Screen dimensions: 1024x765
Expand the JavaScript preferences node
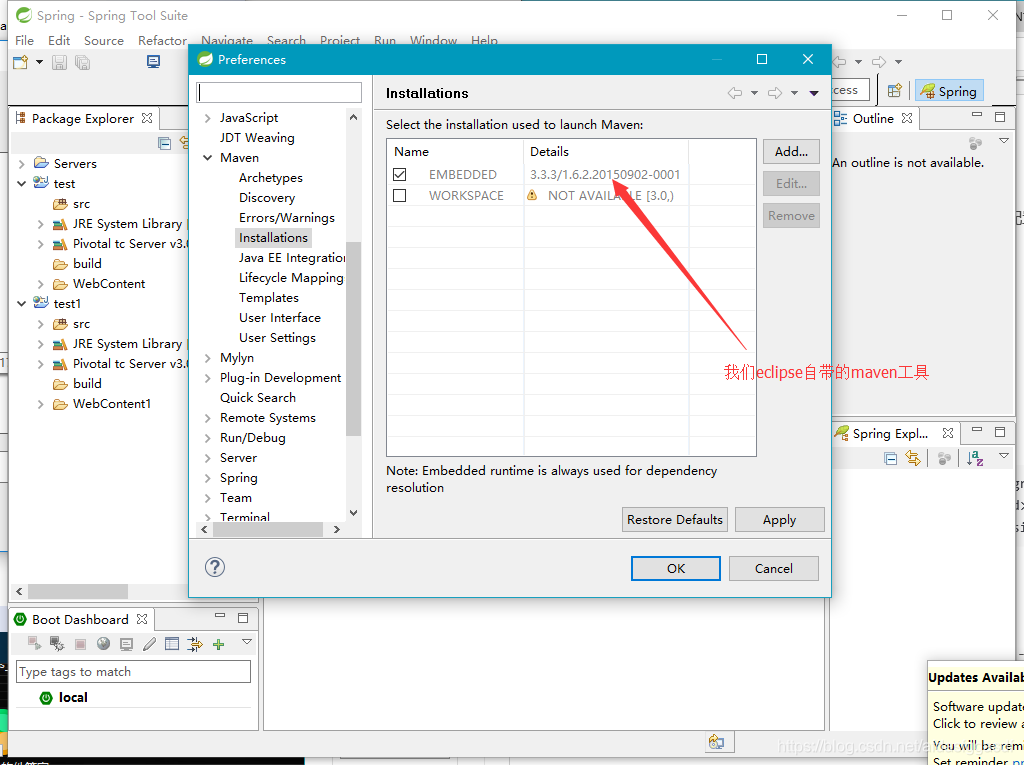[x=208, y=118]
